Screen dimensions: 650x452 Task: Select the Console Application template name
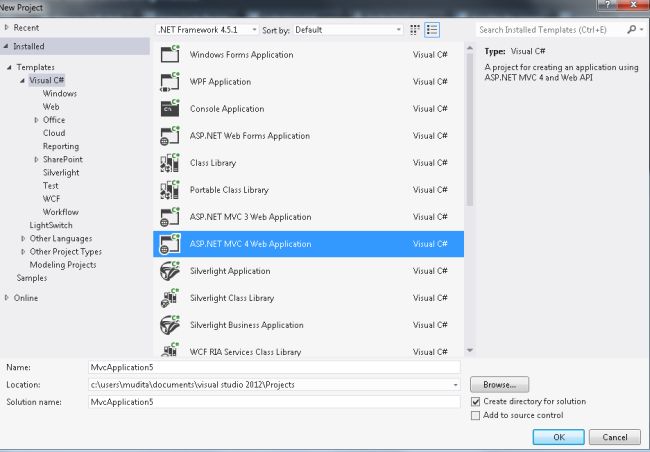227,109
